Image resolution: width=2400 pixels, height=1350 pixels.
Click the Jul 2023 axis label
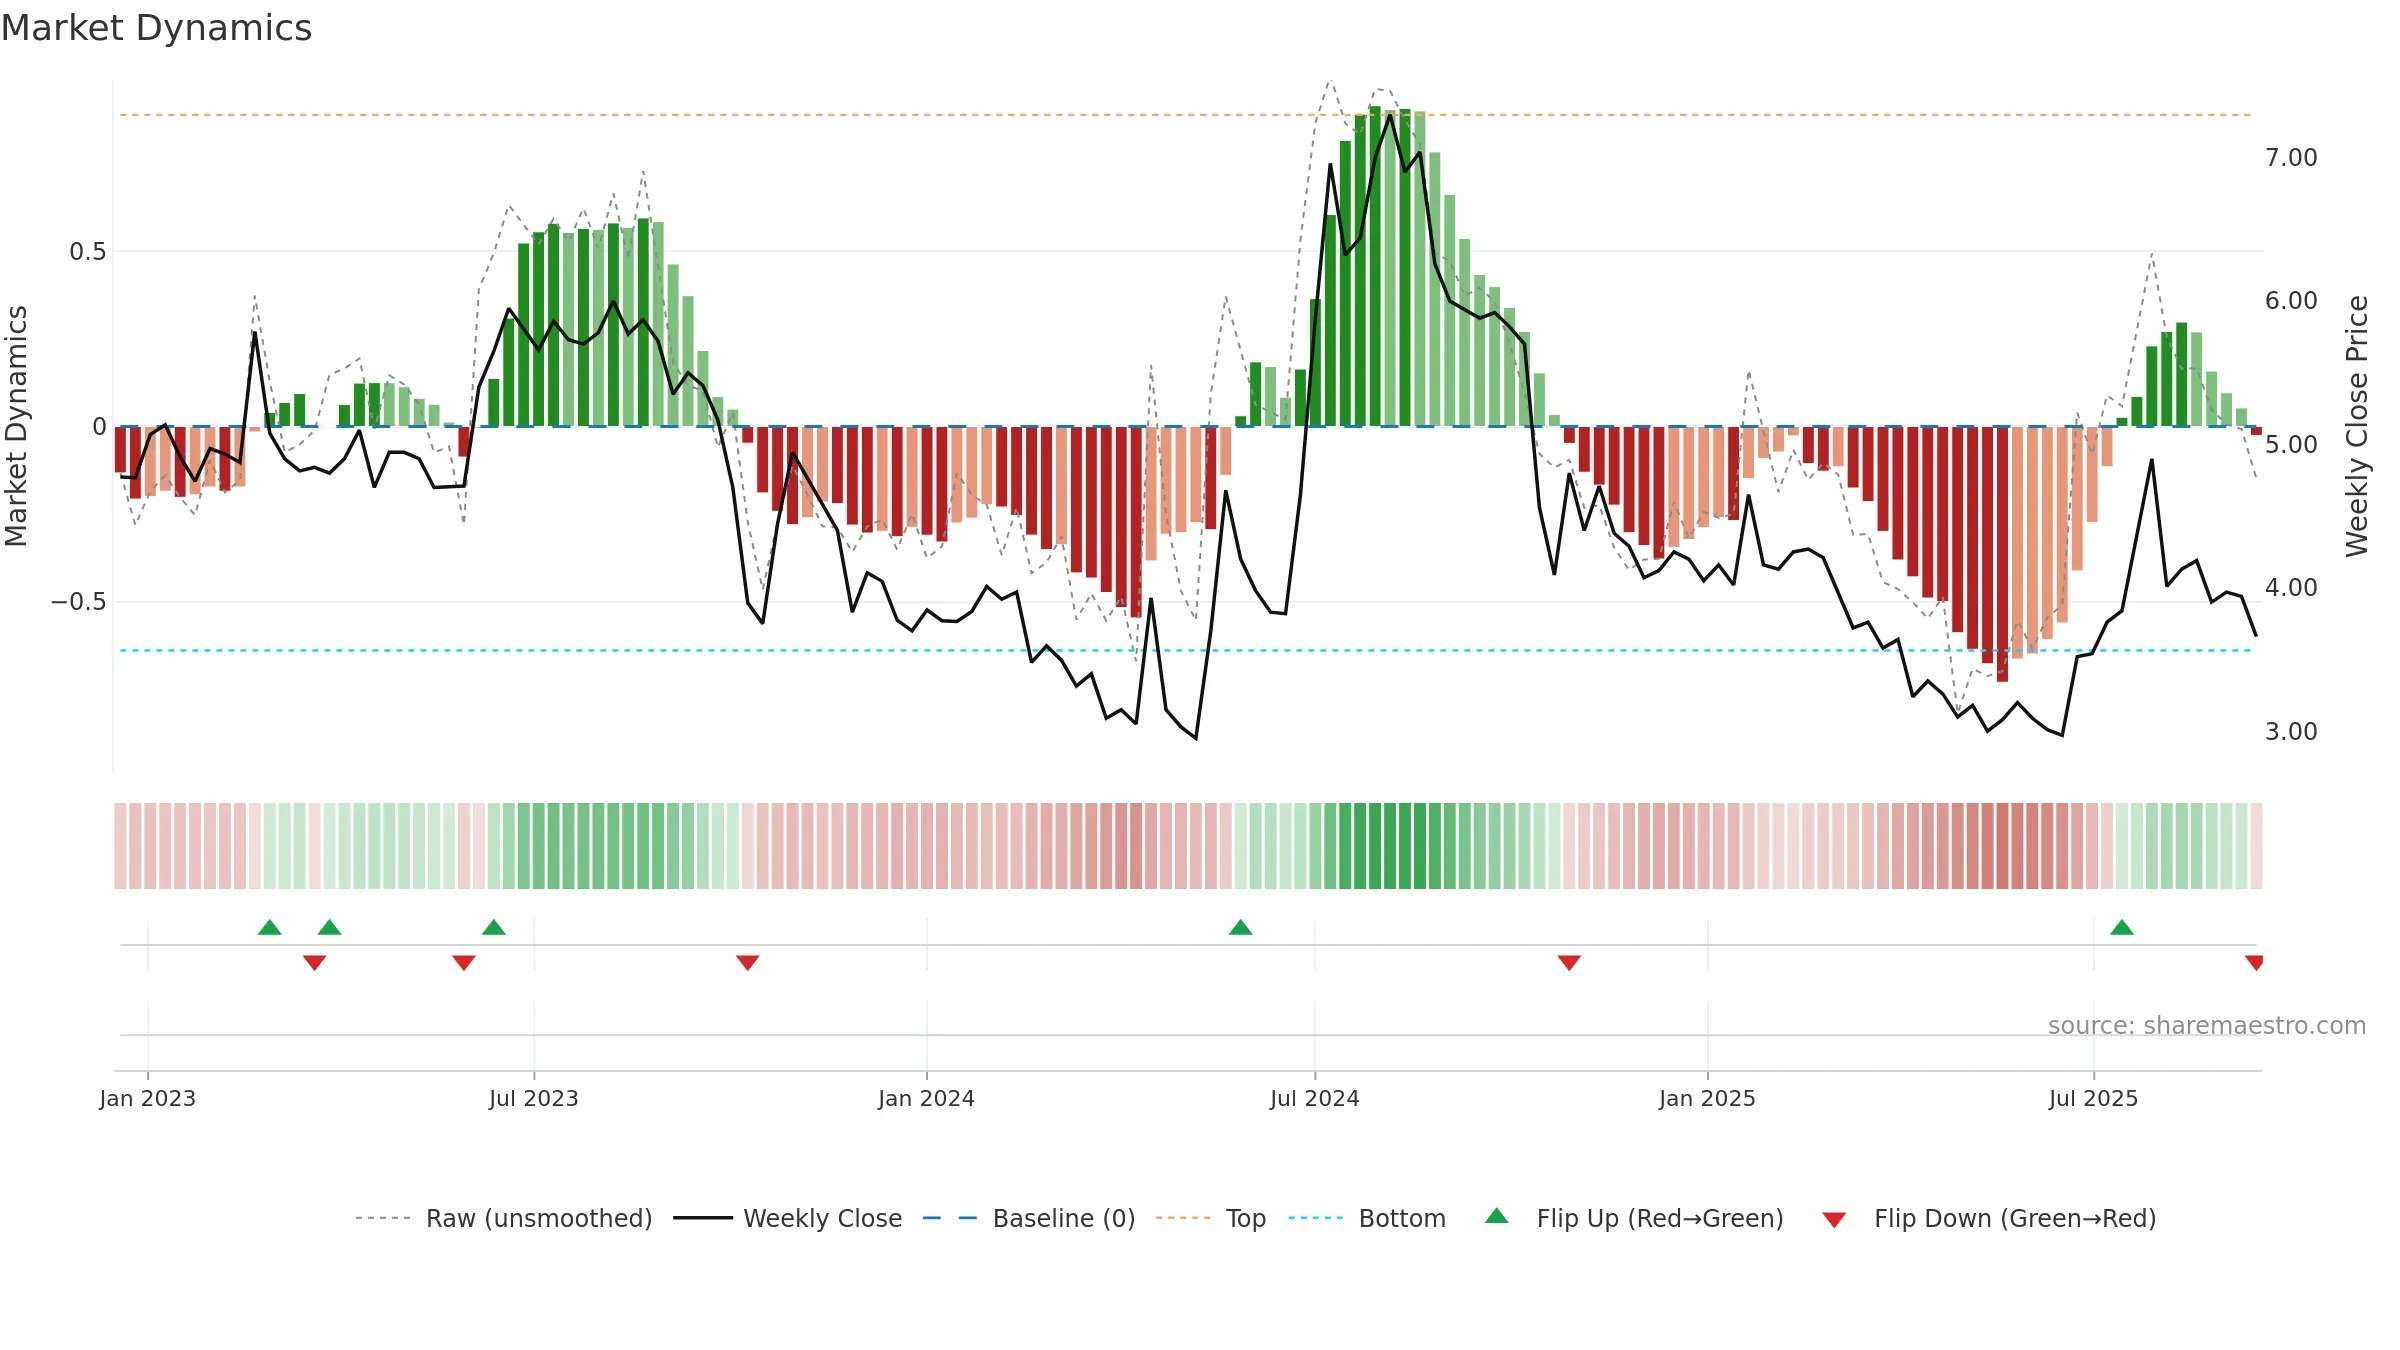coord(534,1098)
